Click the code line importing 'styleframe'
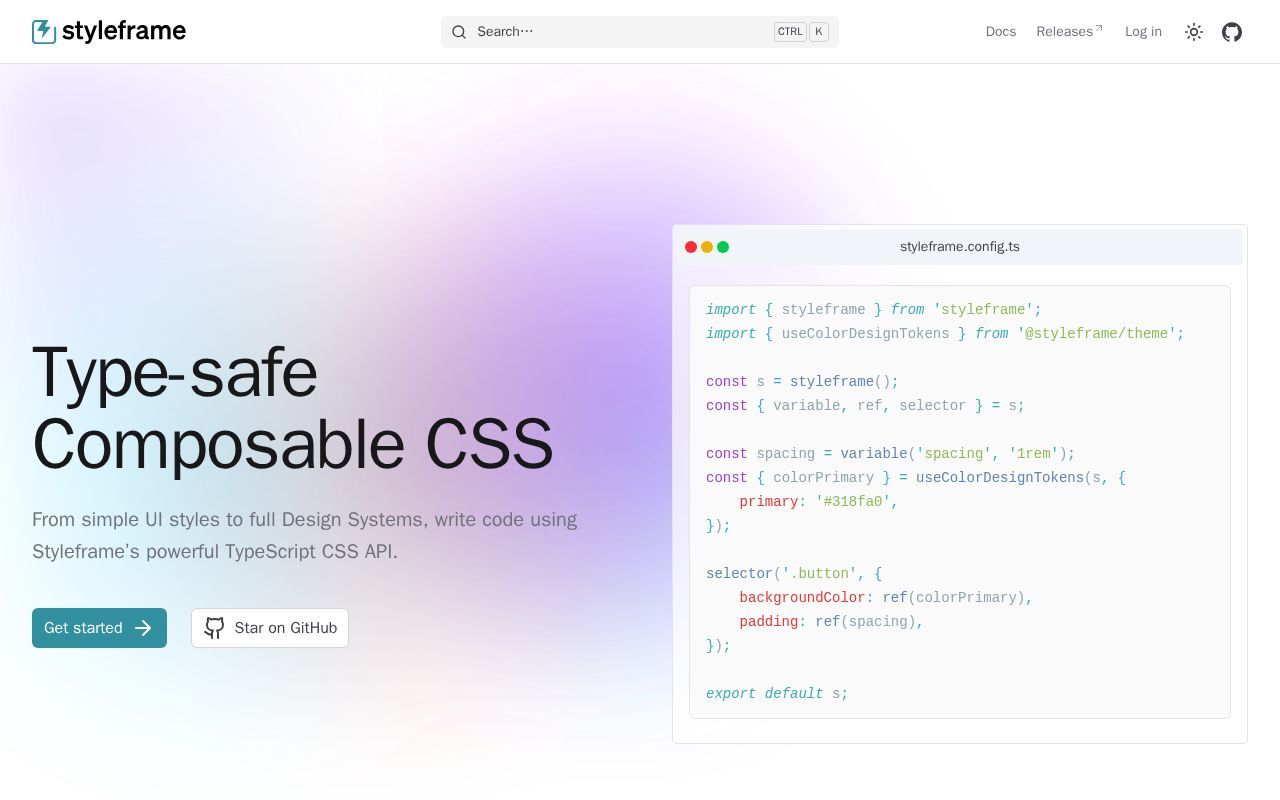This screenshot has height=800, width=1280. click(874, 310)
